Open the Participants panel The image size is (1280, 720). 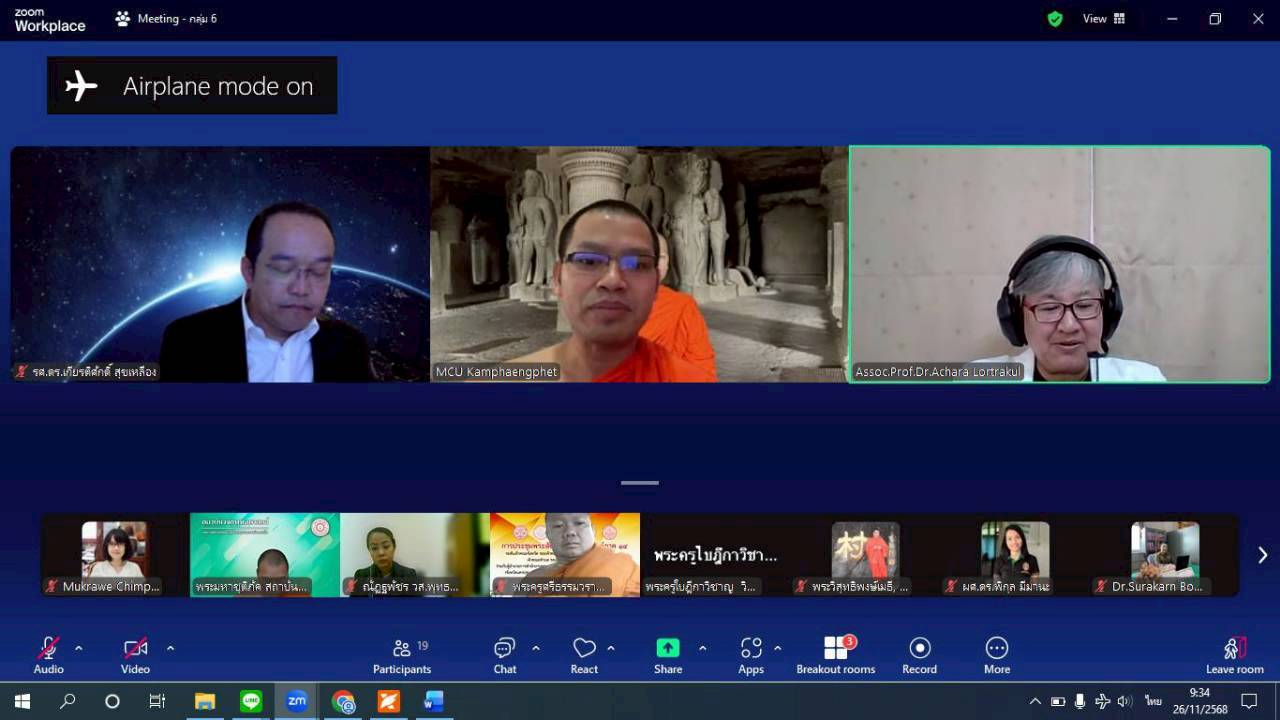402,655
